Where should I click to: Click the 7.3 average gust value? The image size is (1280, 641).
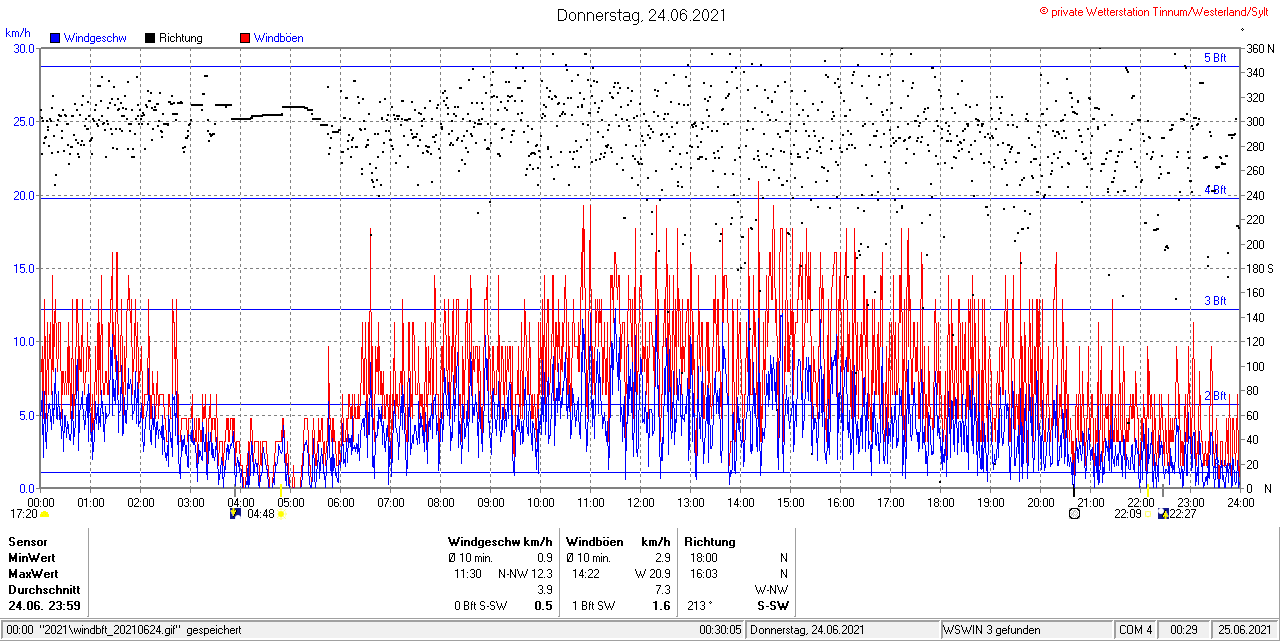662,590
